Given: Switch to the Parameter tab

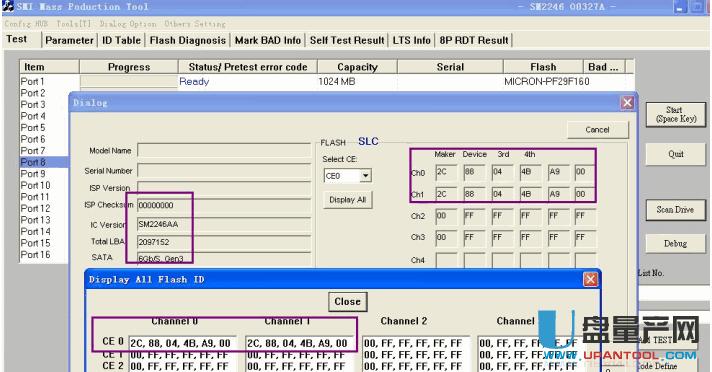Looking at the screenshot, I should (x=69, y=40).
